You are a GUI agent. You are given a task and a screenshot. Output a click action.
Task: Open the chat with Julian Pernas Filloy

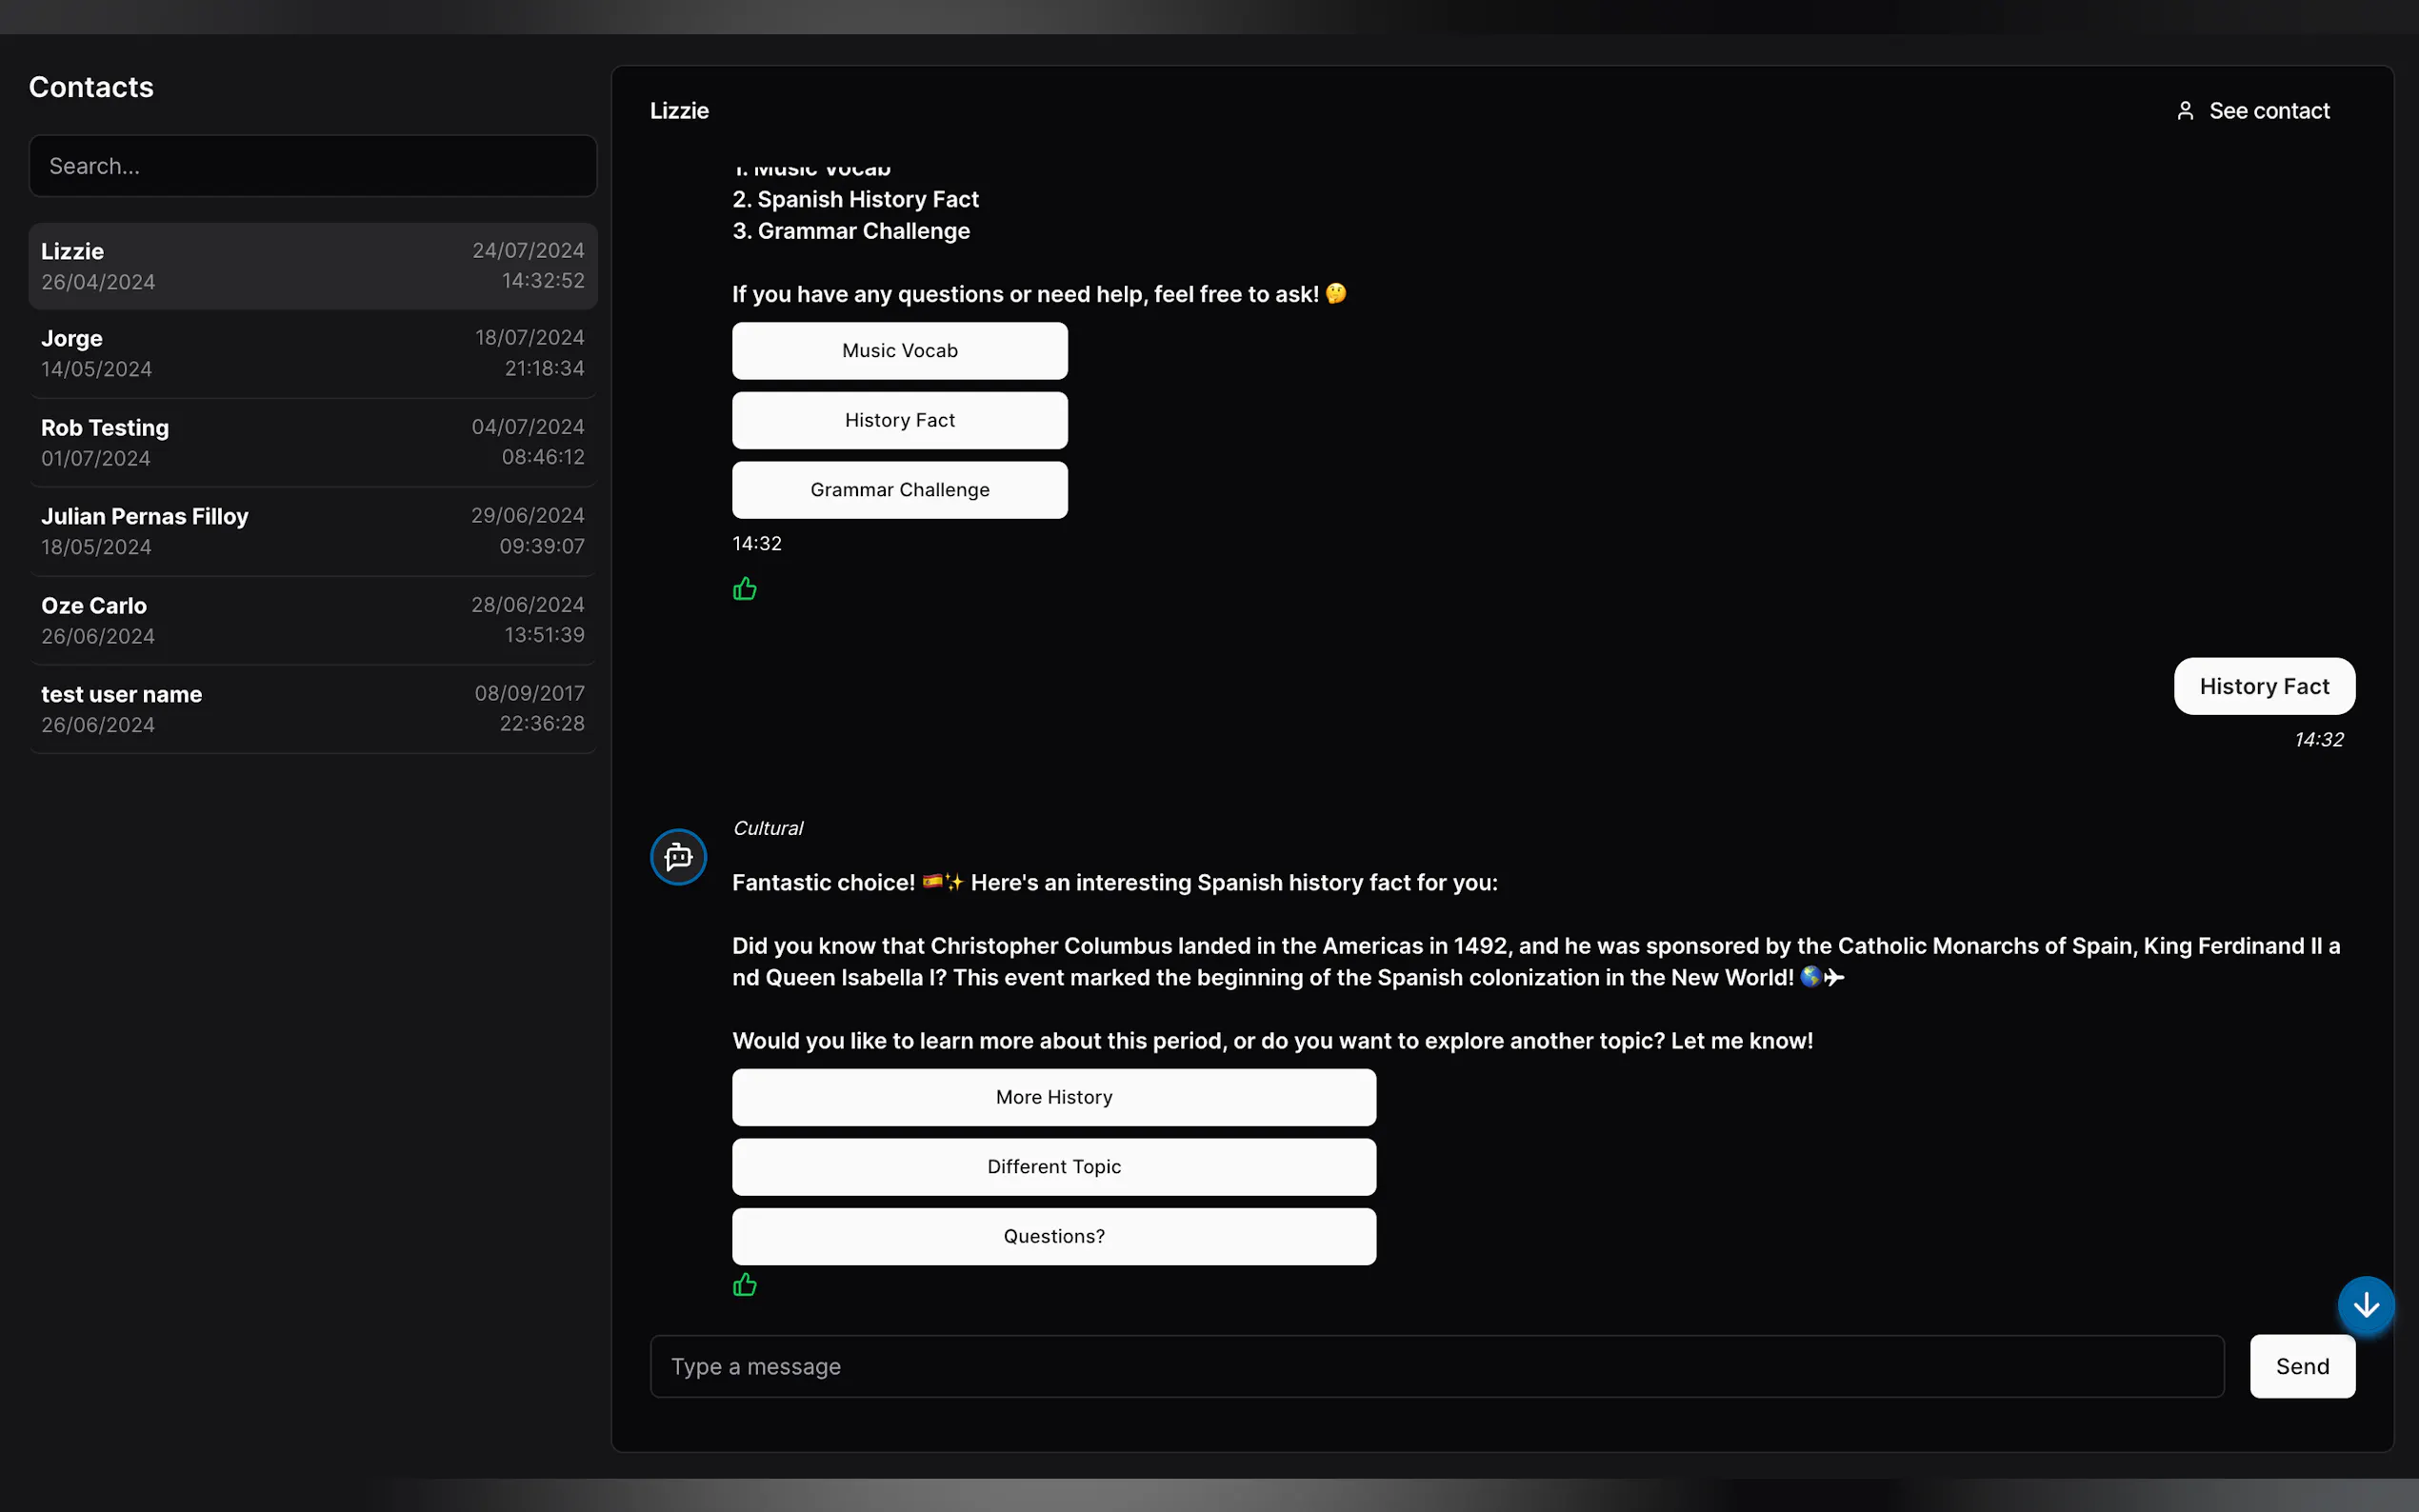click(312, 531)
